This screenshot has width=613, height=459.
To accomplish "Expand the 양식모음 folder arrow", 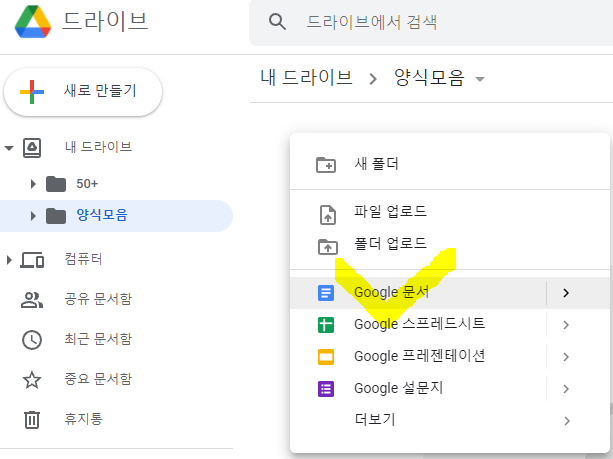I will tap(33, 216).
